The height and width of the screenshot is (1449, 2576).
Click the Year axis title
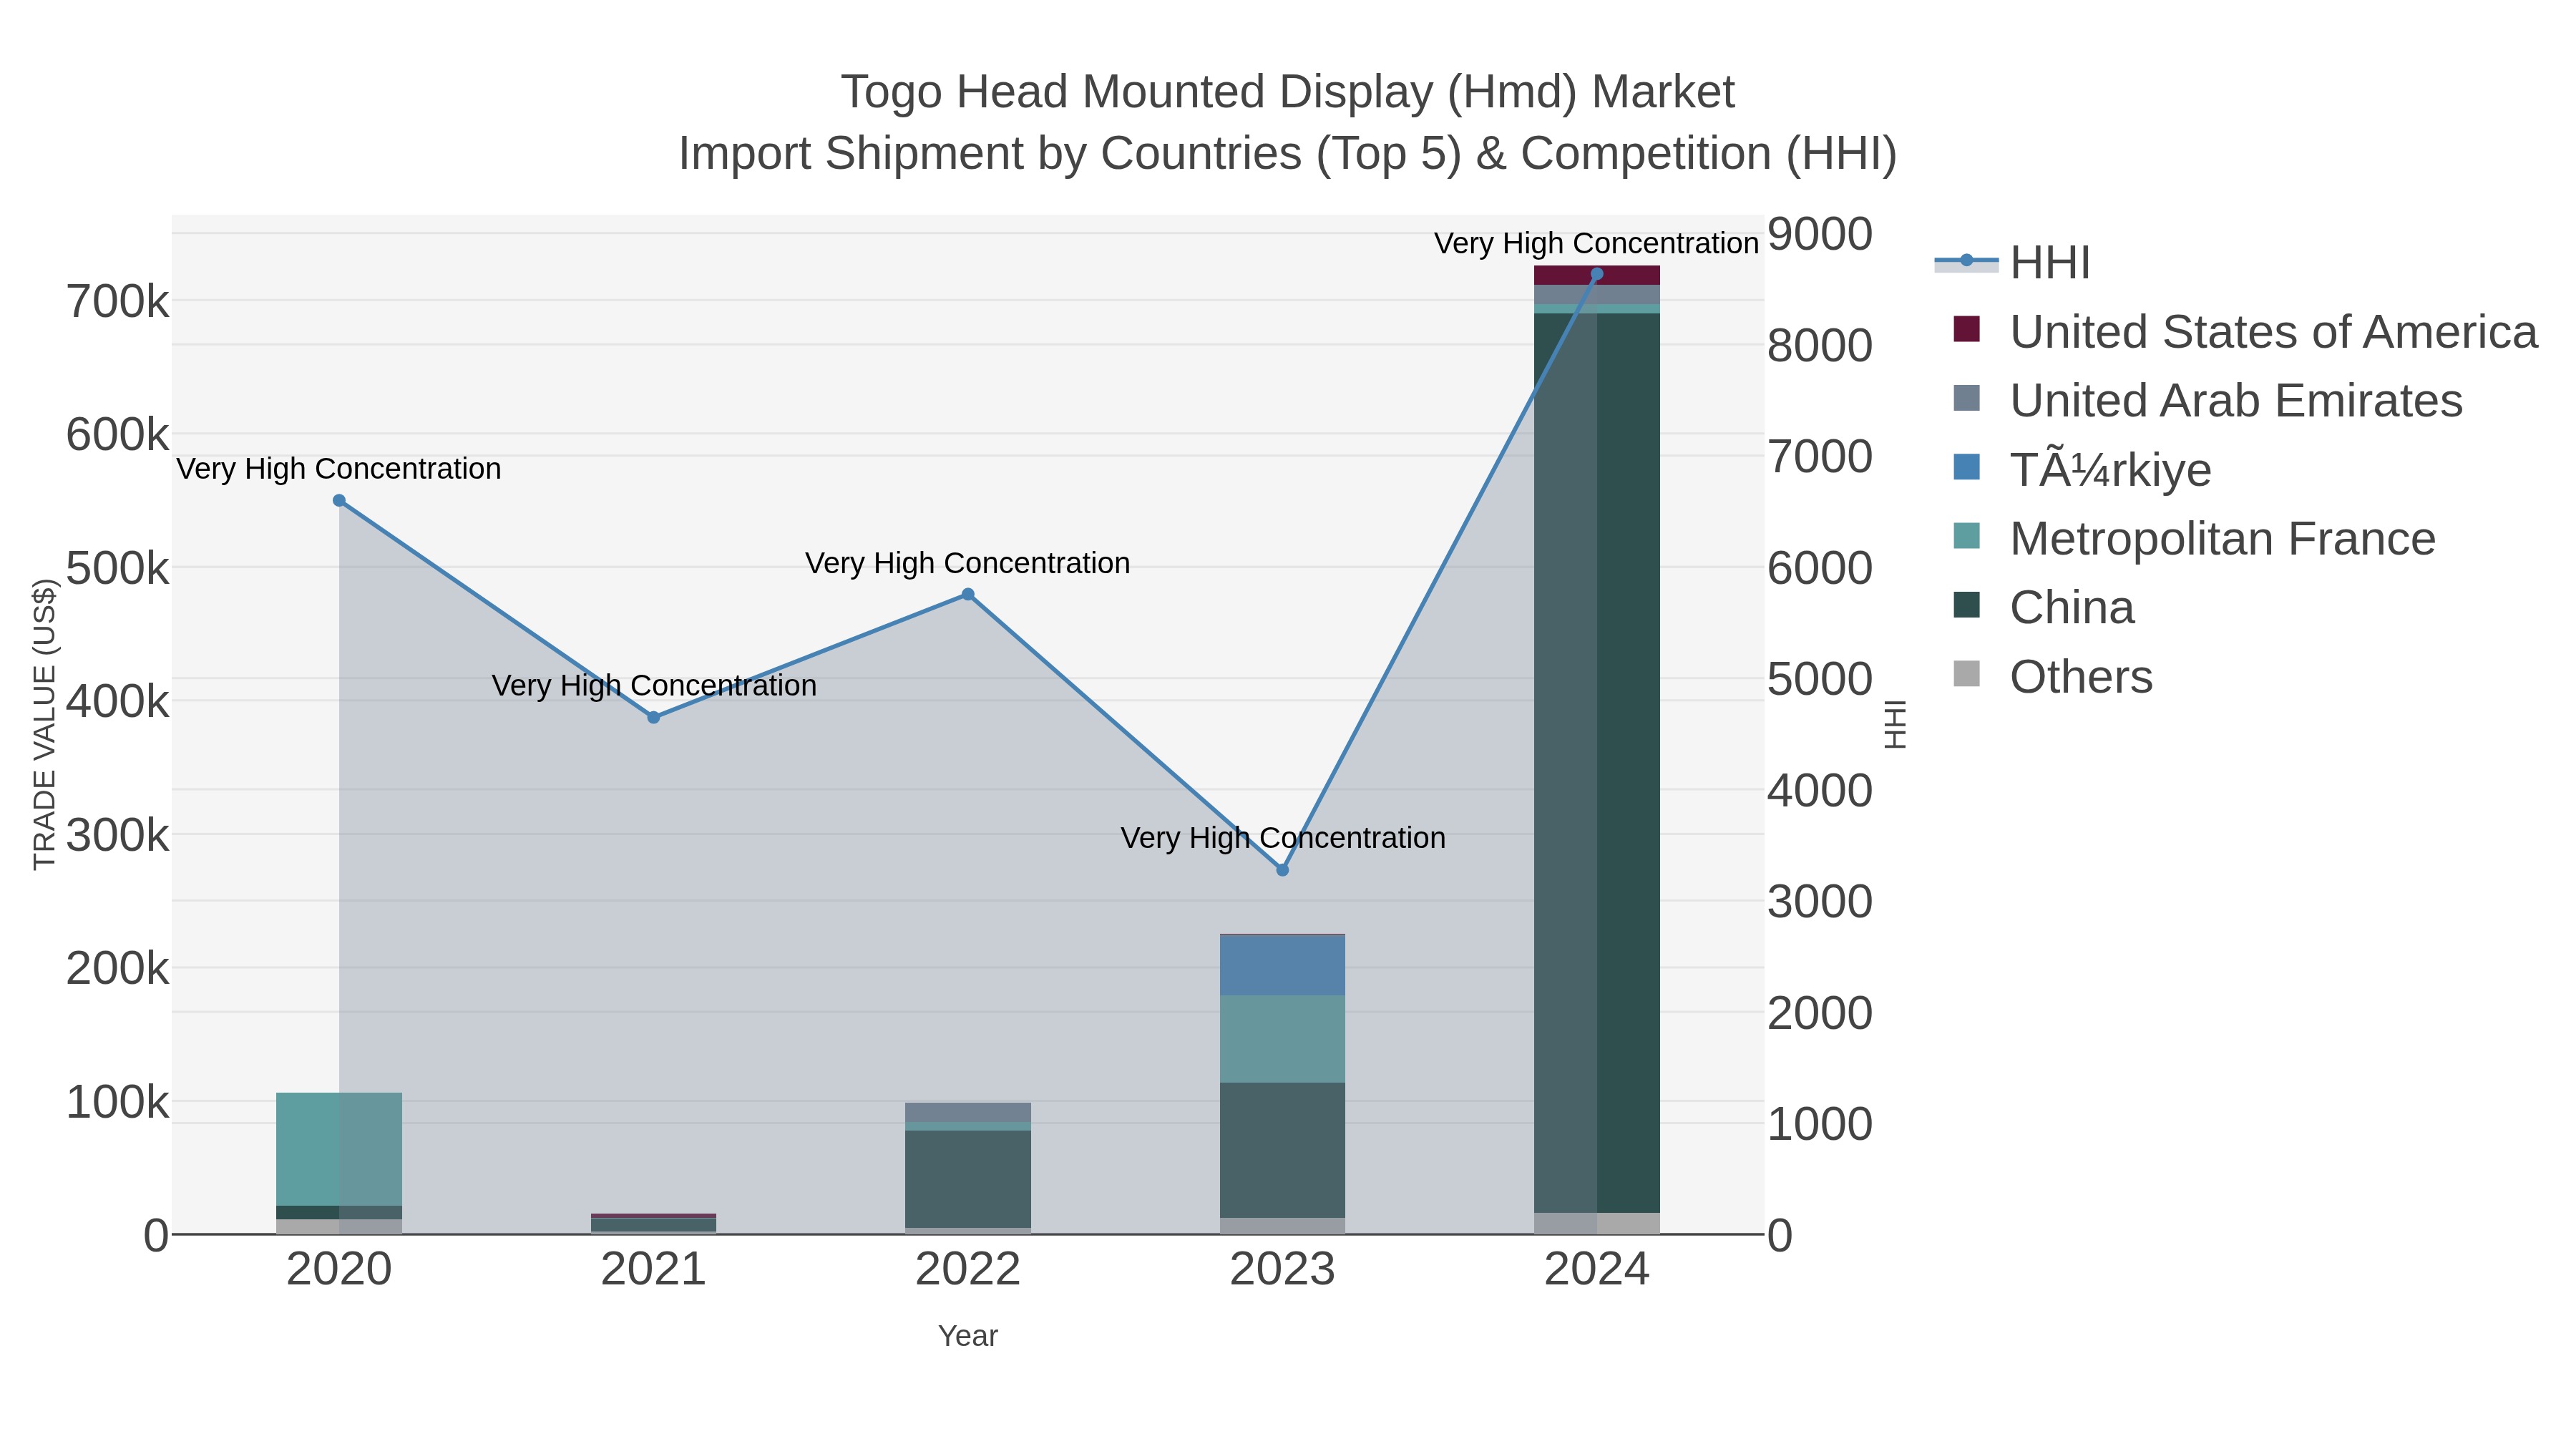tap(968, 1336)
